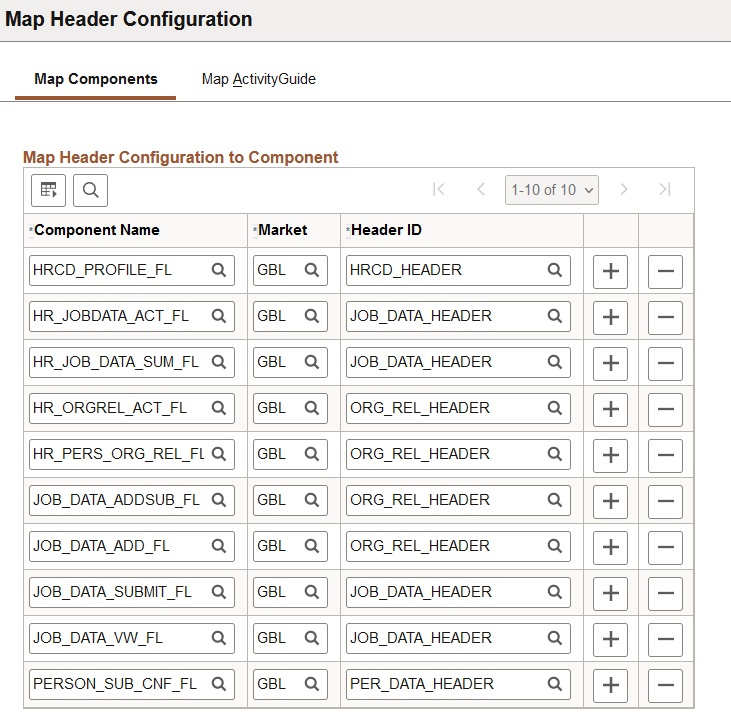Look up component for JOB_DATA_ADD_FL

(219, 546)
